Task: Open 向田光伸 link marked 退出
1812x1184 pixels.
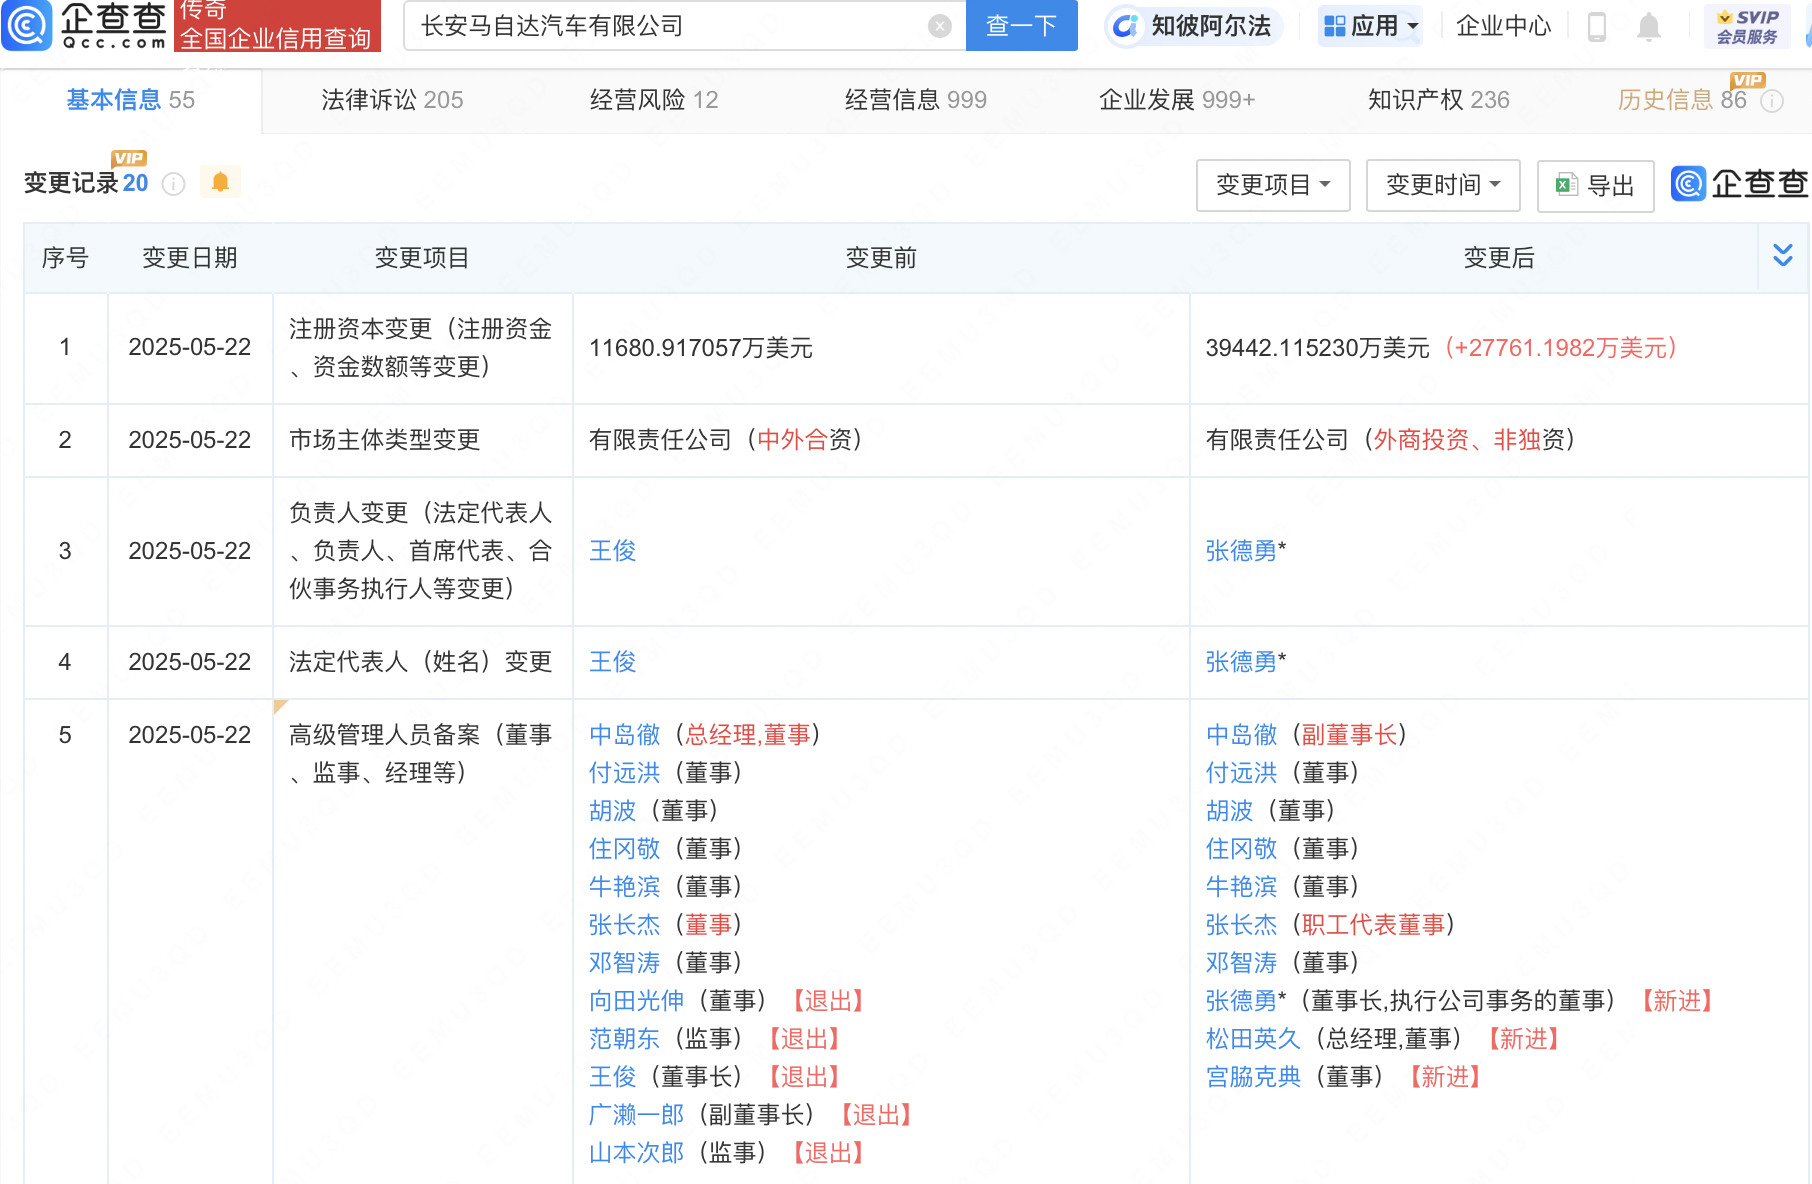Action: (637, 1001)
